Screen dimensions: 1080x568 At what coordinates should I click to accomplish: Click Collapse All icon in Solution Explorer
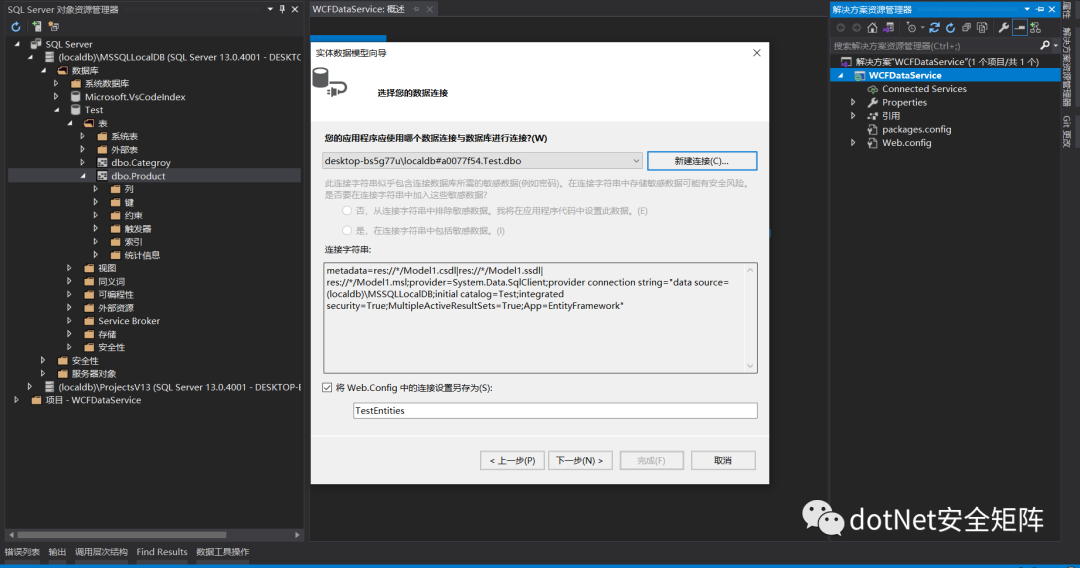(966, 28)
